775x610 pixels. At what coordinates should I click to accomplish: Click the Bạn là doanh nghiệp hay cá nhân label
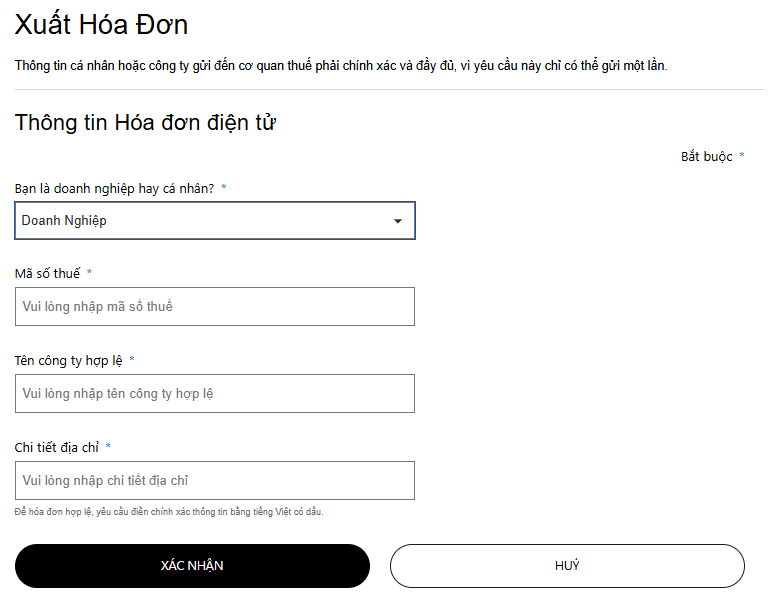[x=114, y=188]
